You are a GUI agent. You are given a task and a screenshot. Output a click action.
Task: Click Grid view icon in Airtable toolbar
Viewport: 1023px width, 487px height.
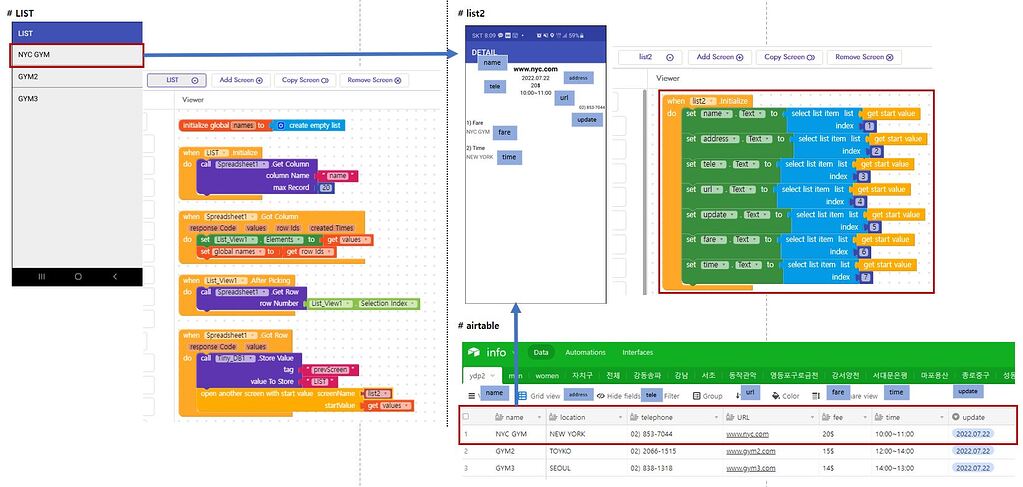(523, 396)
